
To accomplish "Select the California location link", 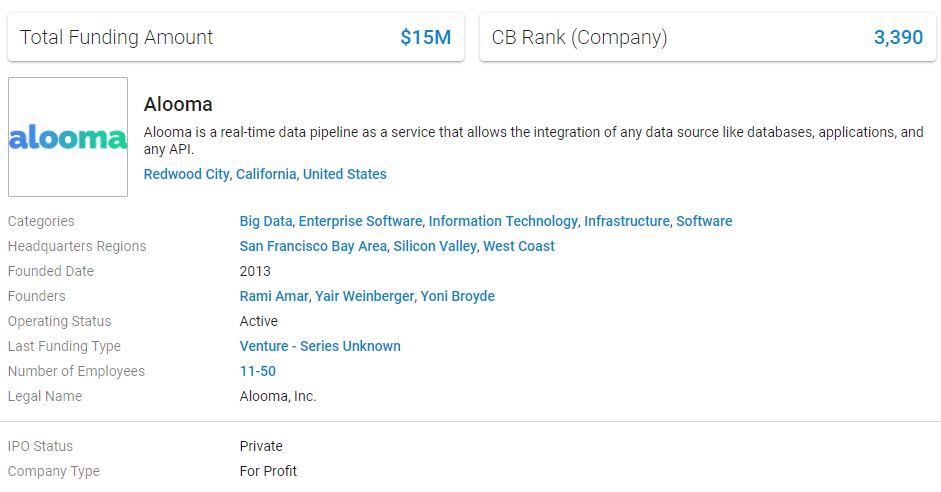I will pyautogui.click(x=266, y=174).
